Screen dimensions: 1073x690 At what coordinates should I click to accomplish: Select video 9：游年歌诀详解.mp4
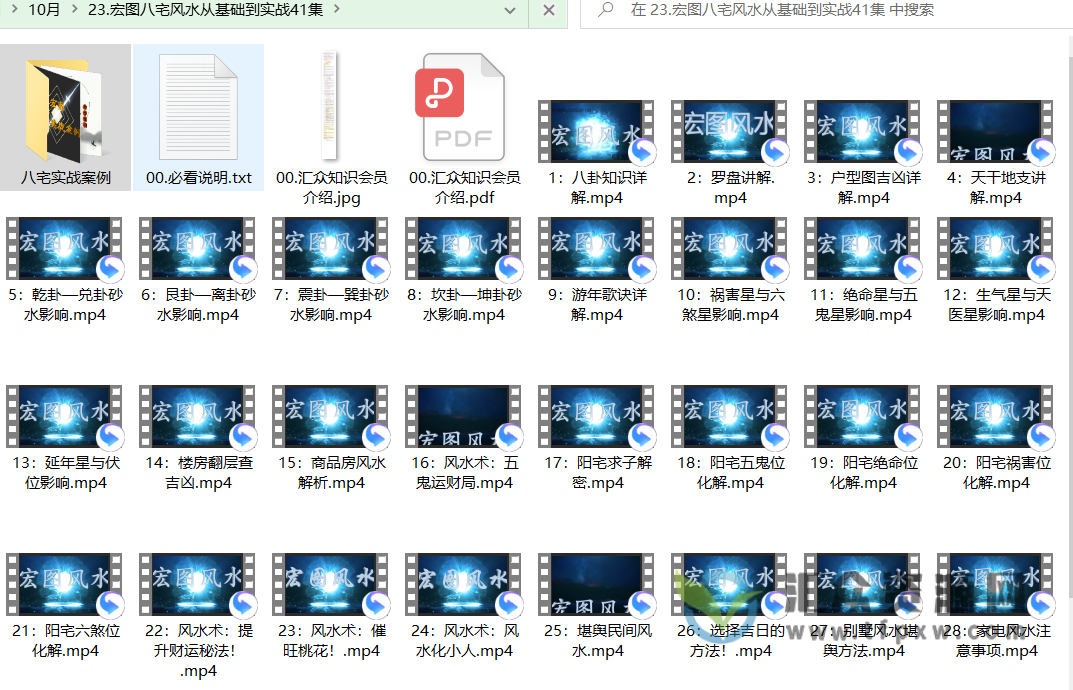[x=597, y=249]
